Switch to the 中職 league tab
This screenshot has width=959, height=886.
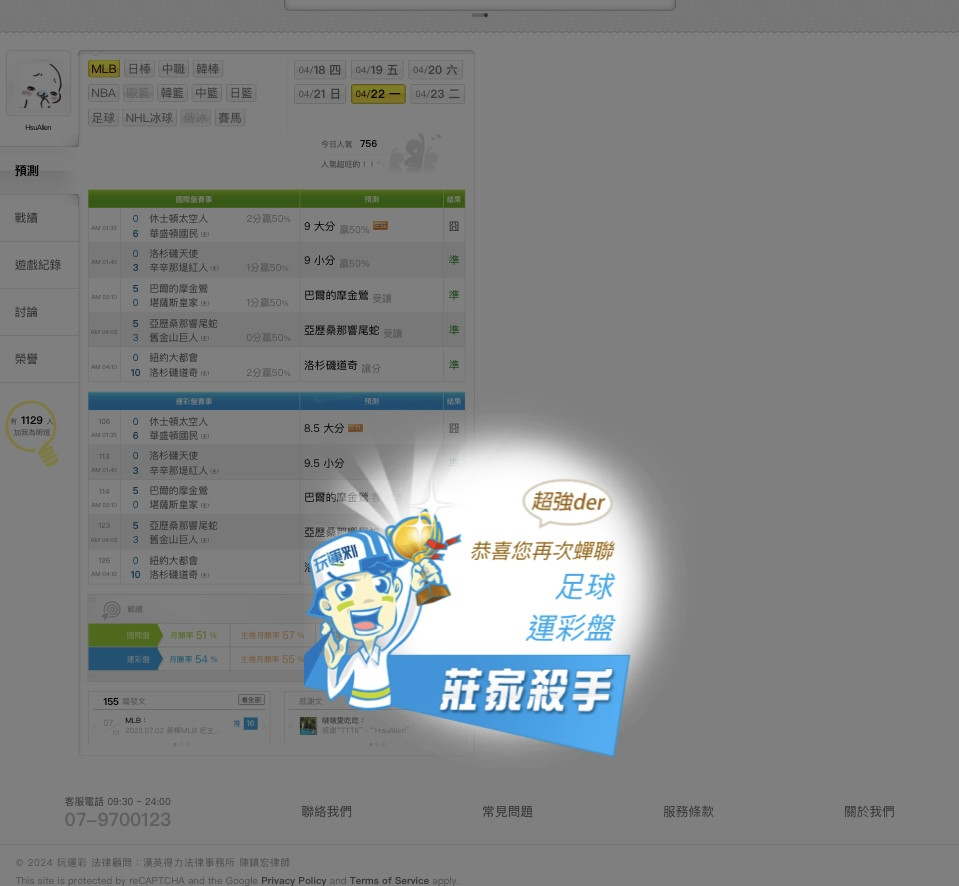pyautogui.click(x=174, y=69)
